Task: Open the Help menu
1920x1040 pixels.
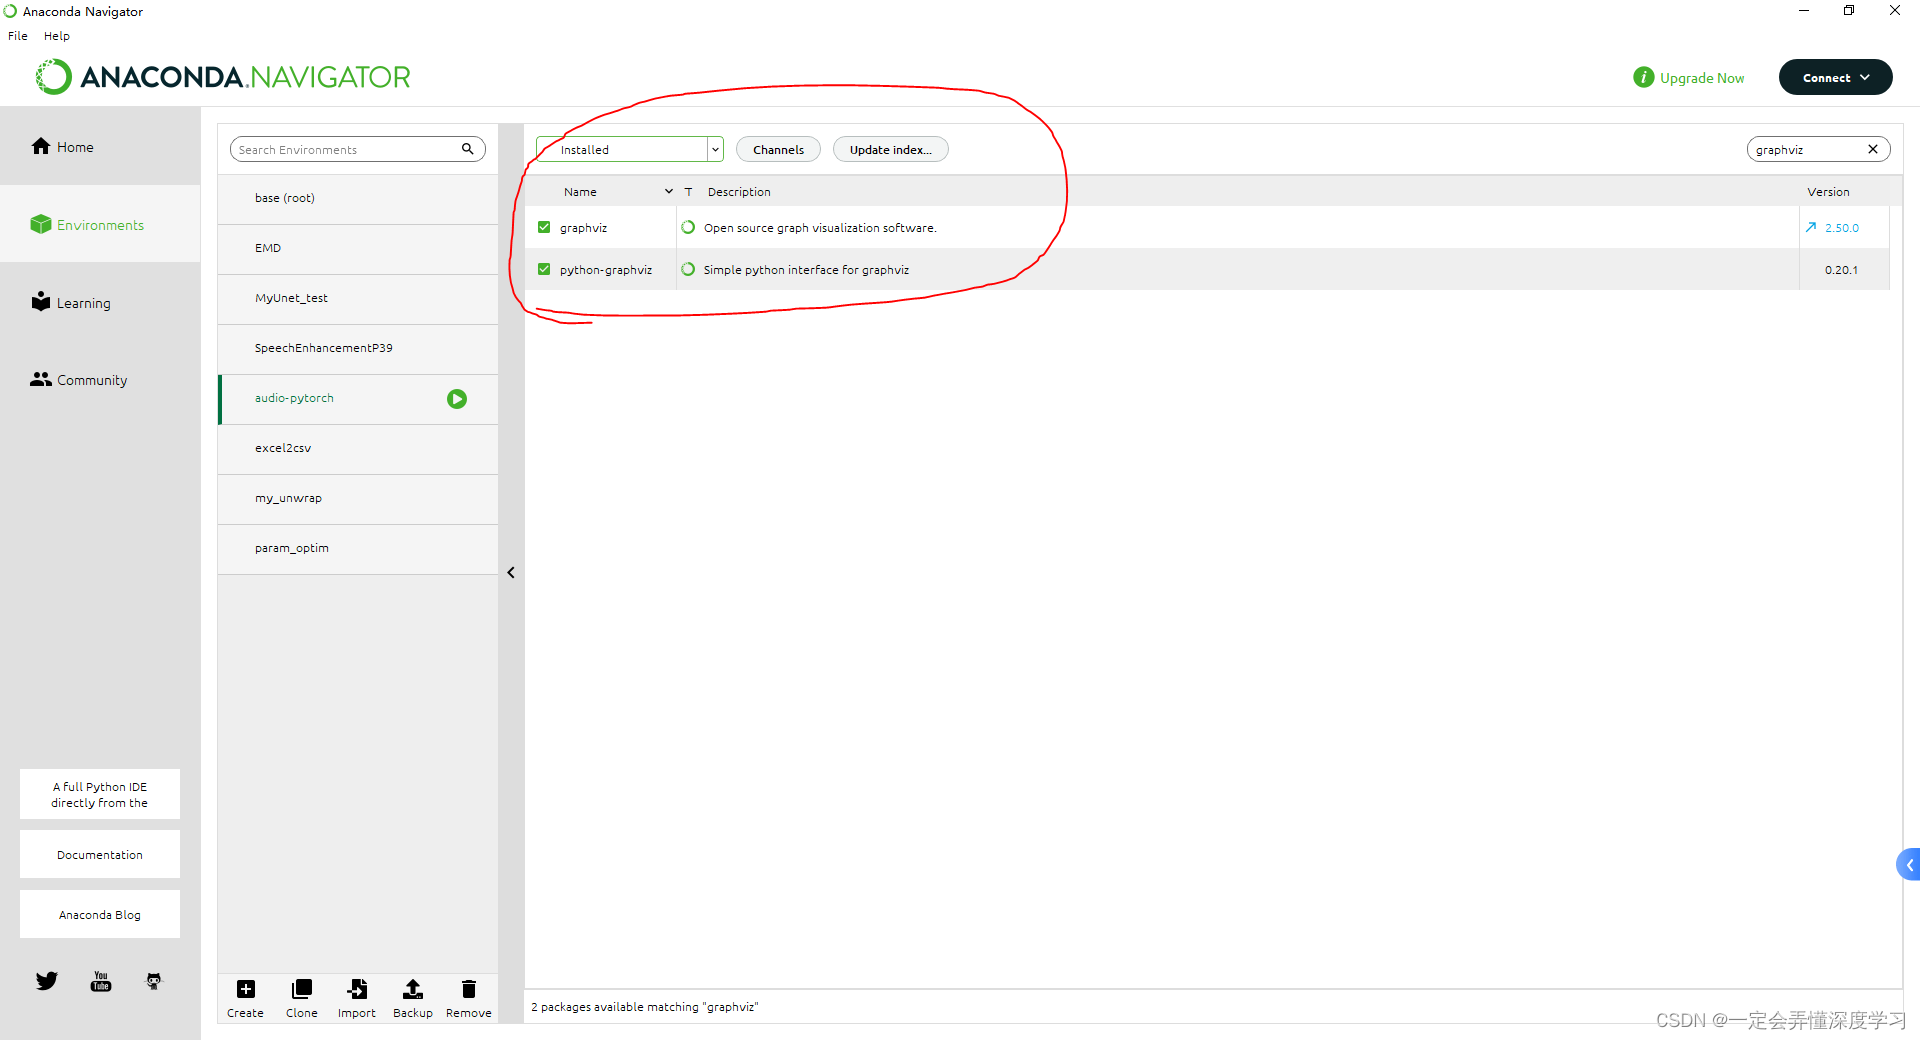Action: [x=57, y=36]
